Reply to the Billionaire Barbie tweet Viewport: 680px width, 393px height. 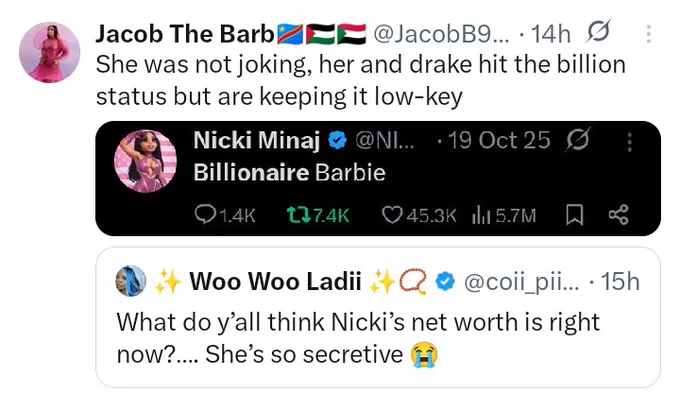tap(225, 215)
